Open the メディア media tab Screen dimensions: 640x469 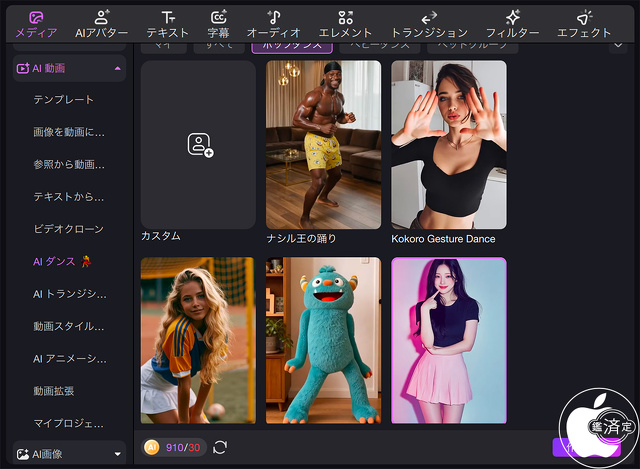click(36, 24)
